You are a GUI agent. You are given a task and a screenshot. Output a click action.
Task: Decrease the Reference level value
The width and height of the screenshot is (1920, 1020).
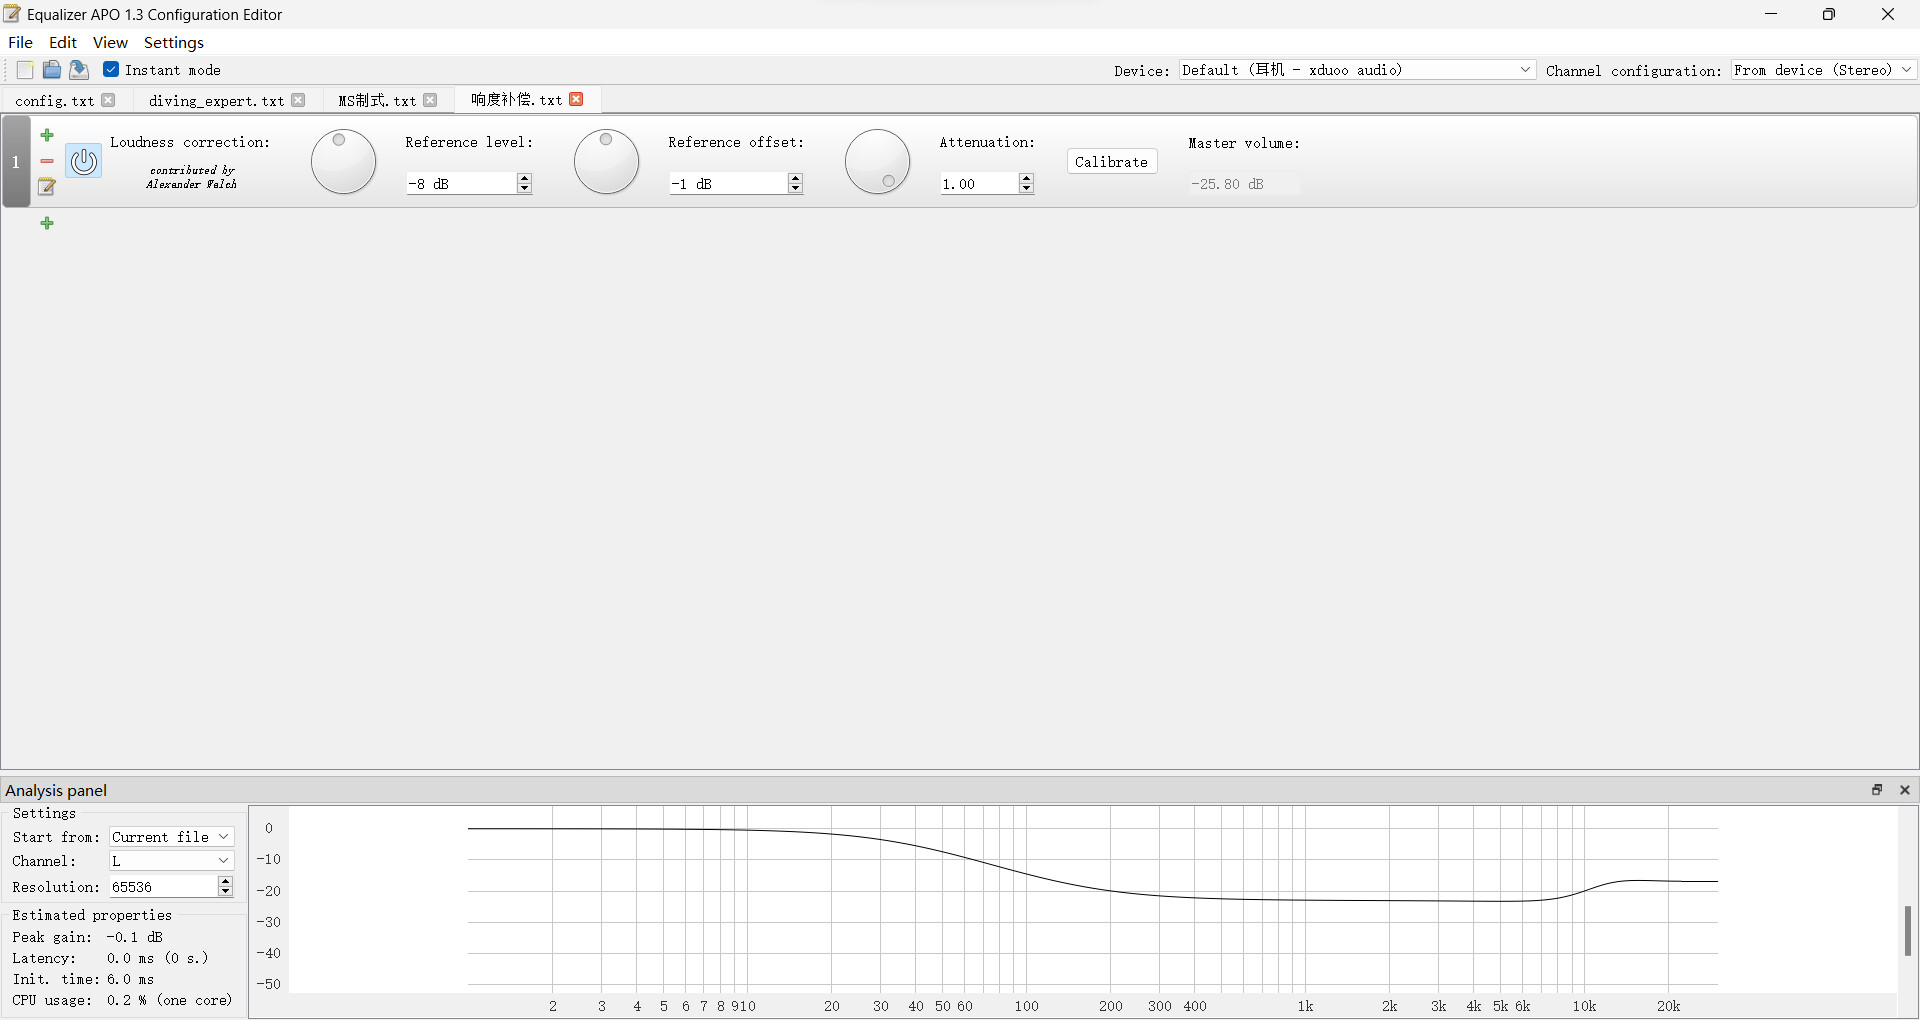(524, 189)
